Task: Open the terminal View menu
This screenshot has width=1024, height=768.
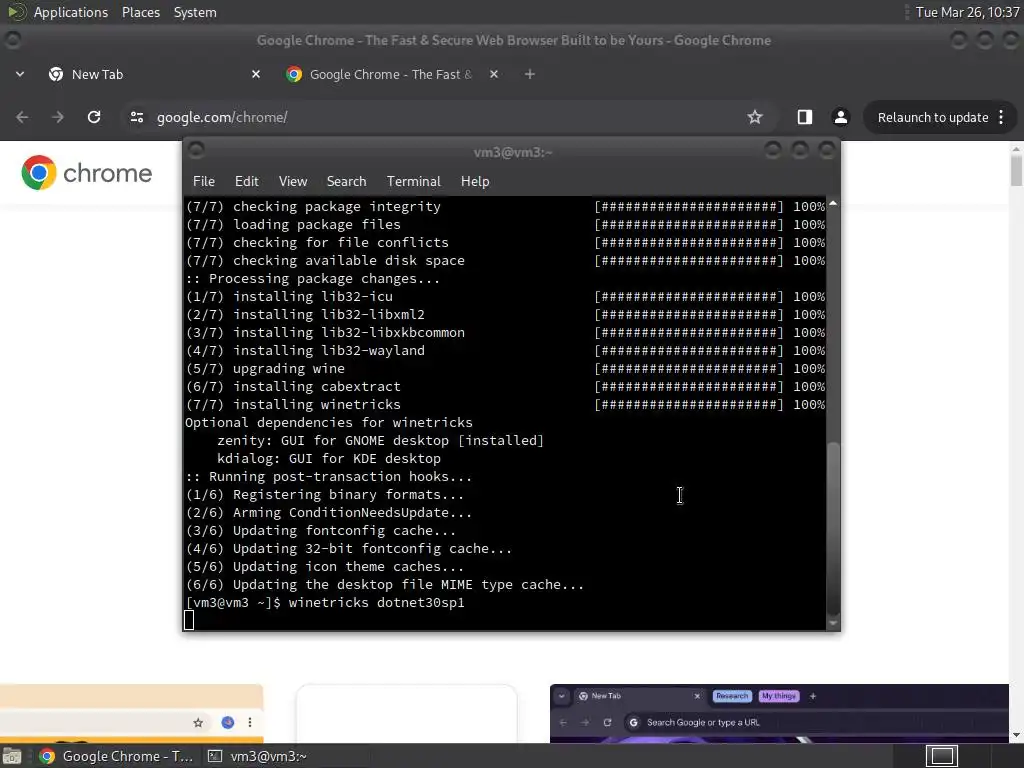Action: coord(293,181)
